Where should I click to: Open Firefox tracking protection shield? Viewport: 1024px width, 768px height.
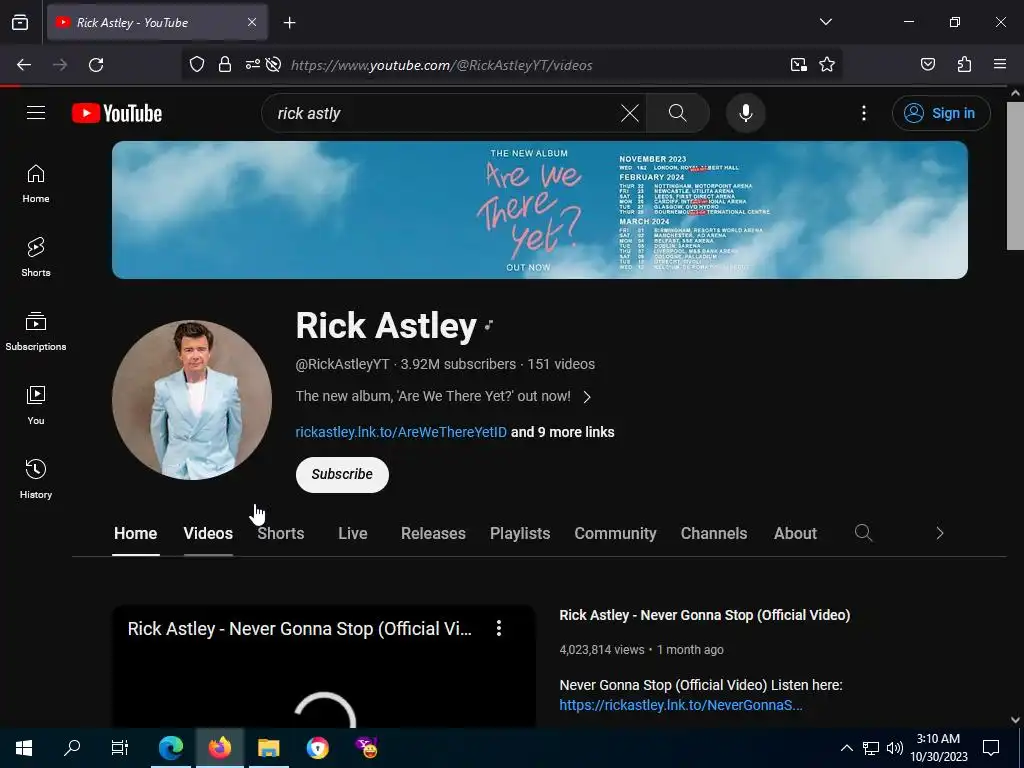point(197,64)
